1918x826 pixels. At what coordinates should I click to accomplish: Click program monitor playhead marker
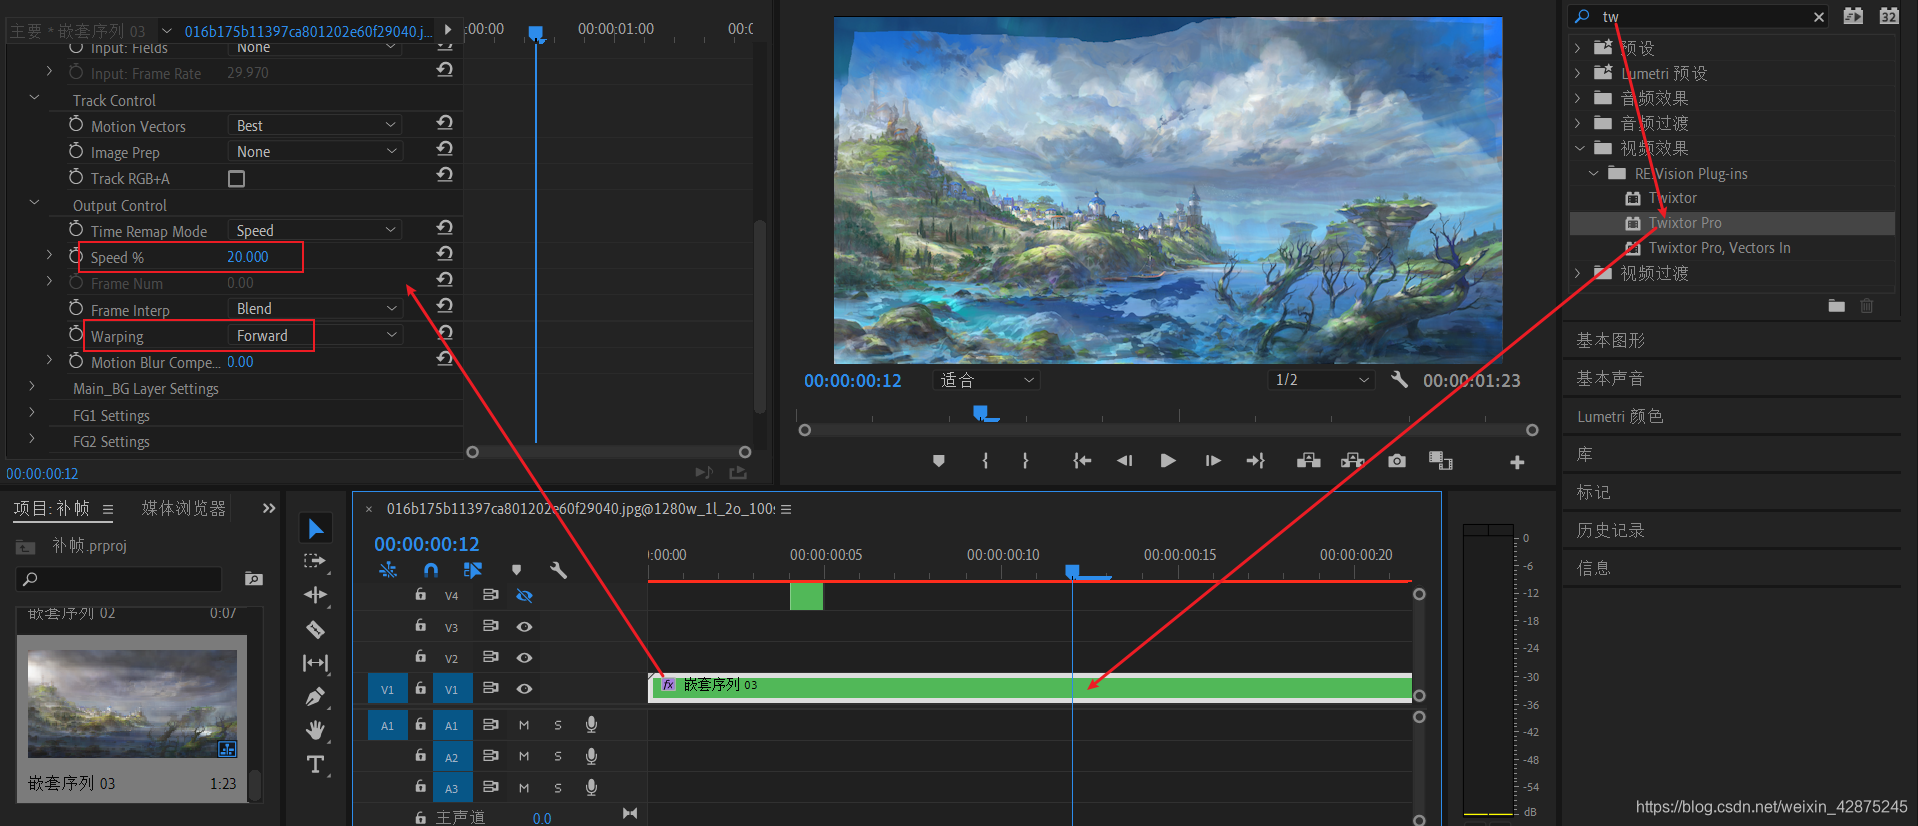982,412
